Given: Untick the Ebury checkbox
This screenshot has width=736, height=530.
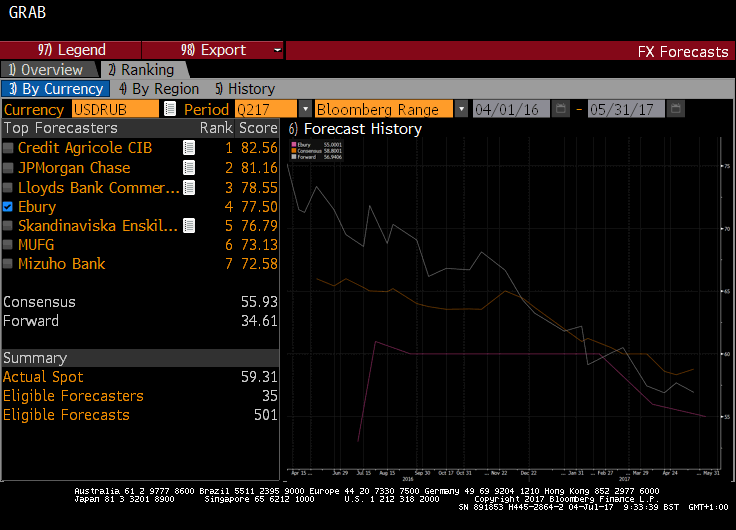Looking at the screenshot, I should 8,207.
